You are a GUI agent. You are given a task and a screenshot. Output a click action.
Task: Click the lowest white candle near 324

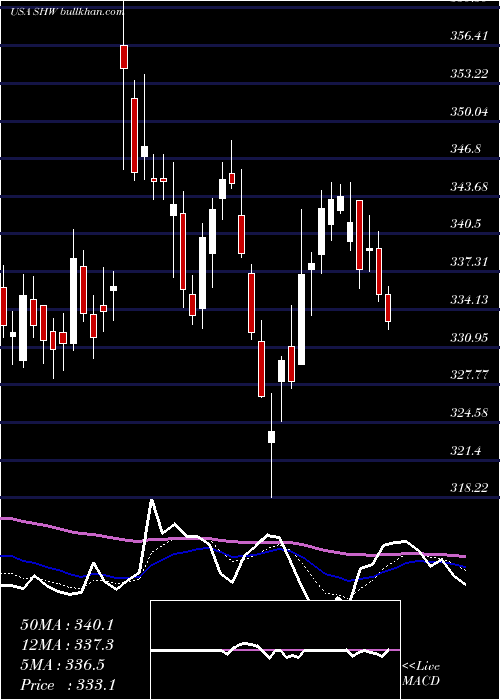click(271, 437)
